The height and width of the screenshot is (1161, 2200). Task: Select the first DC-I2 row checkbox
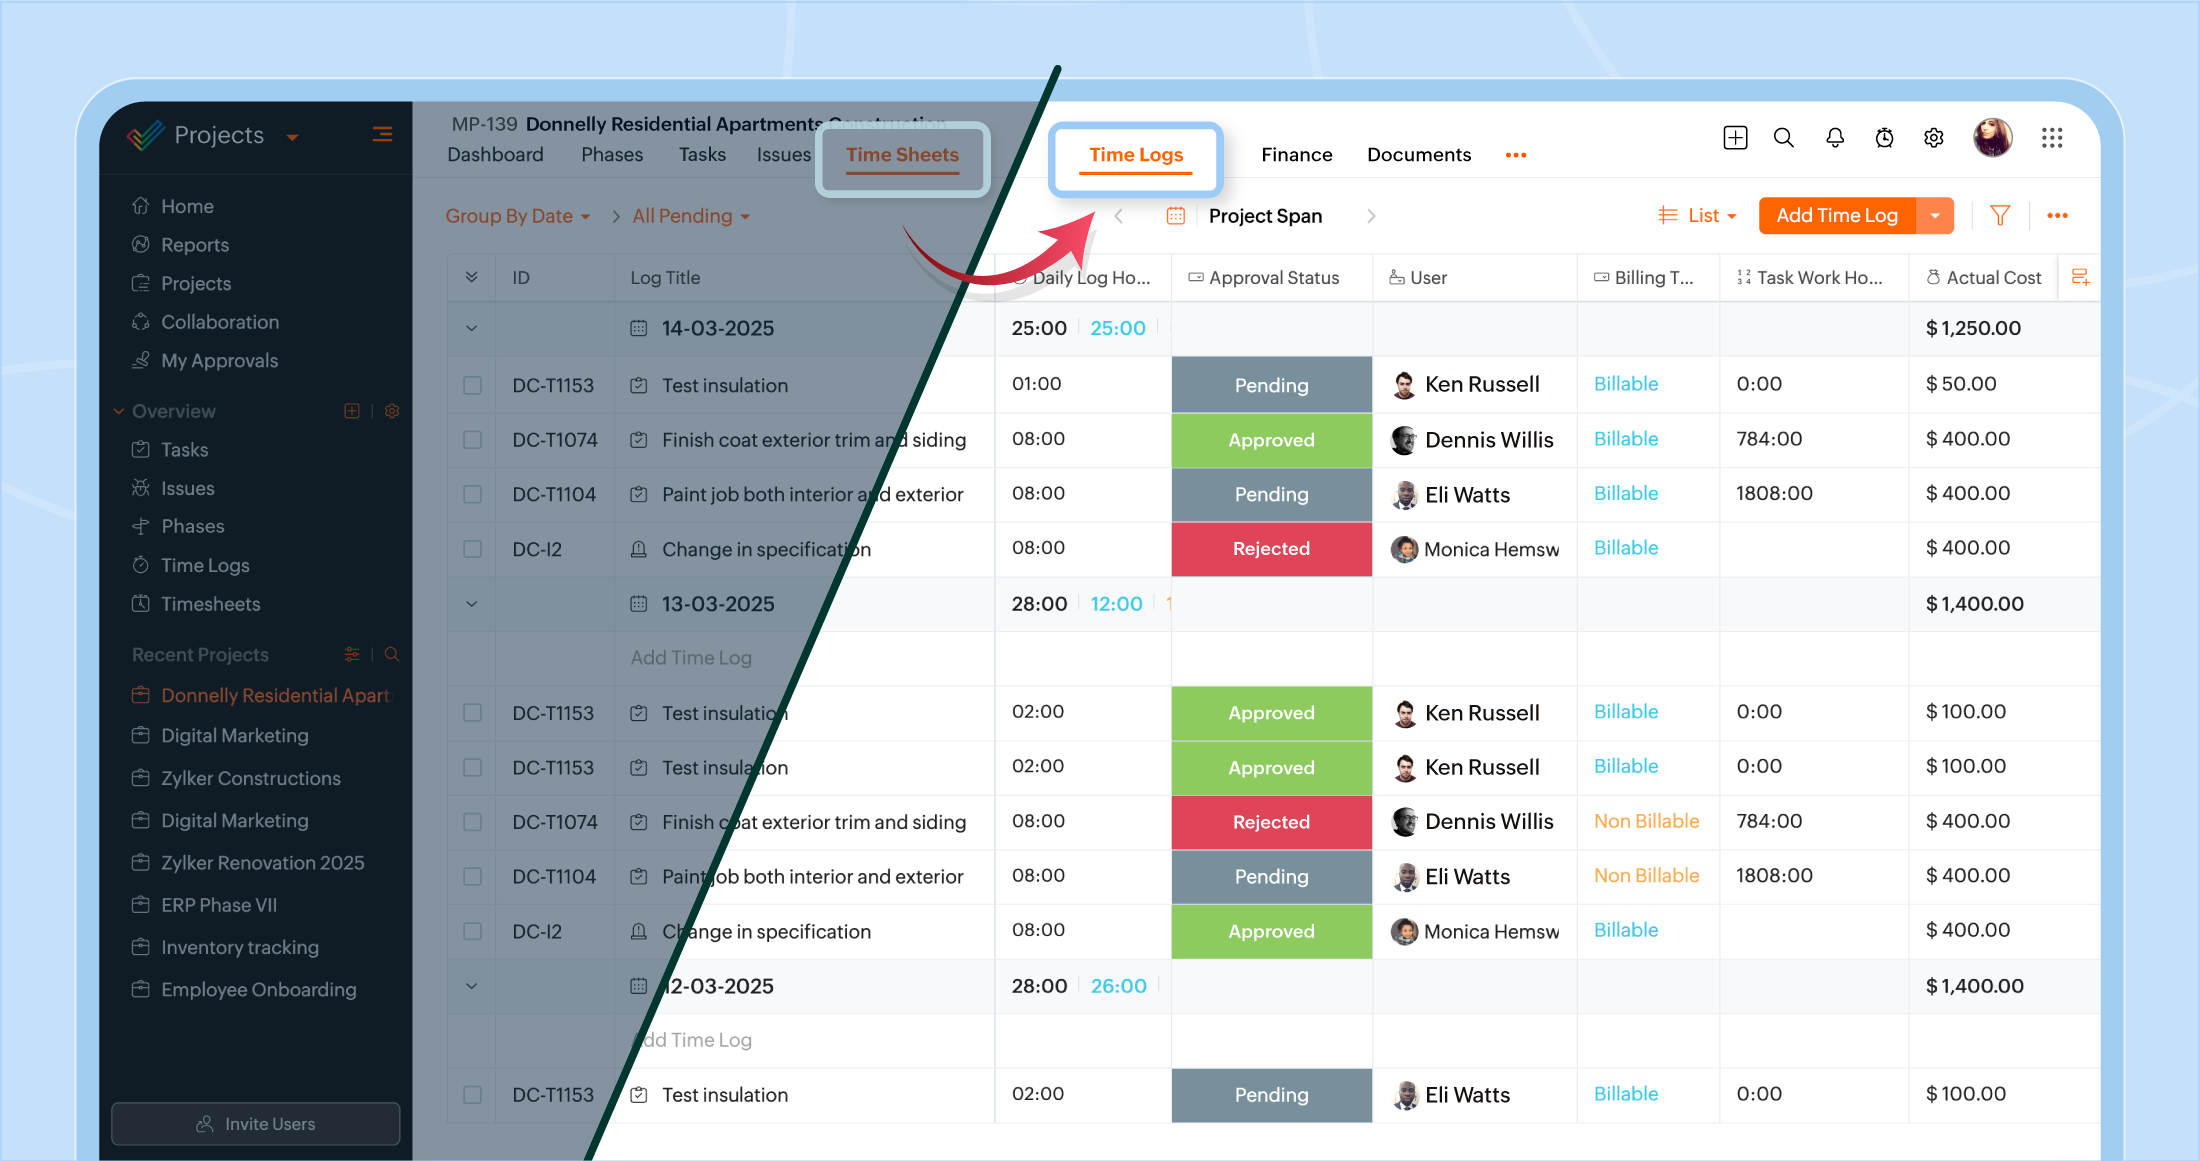tap(472, 549)
